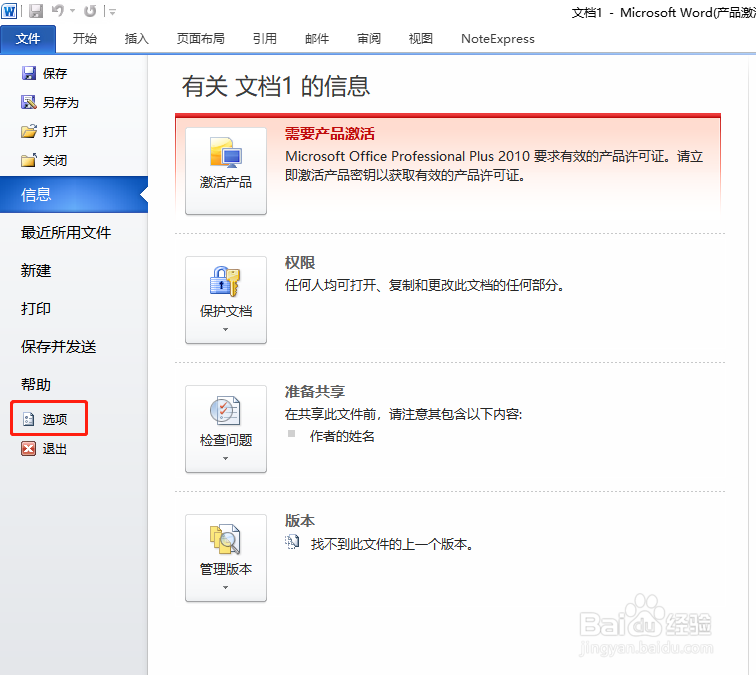The width and height of the screenshot is (756, 675).
Task: Switch to the 视图 ribbon tab
Action: point(420,39)
